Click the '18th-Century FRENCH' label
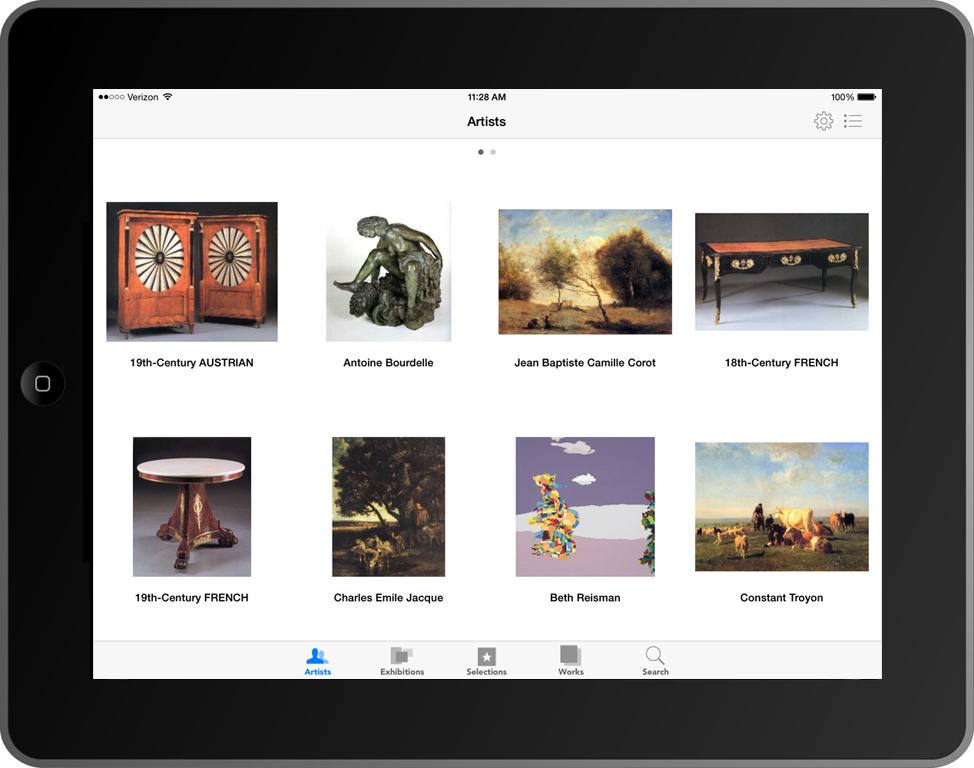The width and height of the screenshot is (974, 768). (x=781, y=363)
